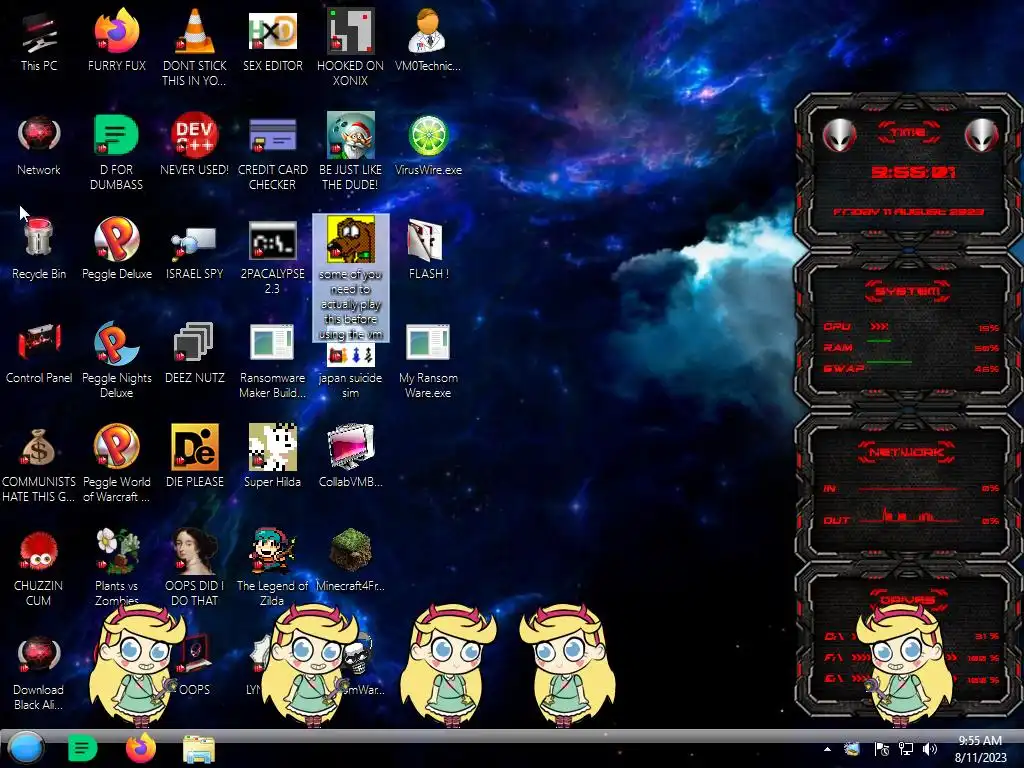Select the Minecraft4Fr grass block icon

[x=350, y=560]
